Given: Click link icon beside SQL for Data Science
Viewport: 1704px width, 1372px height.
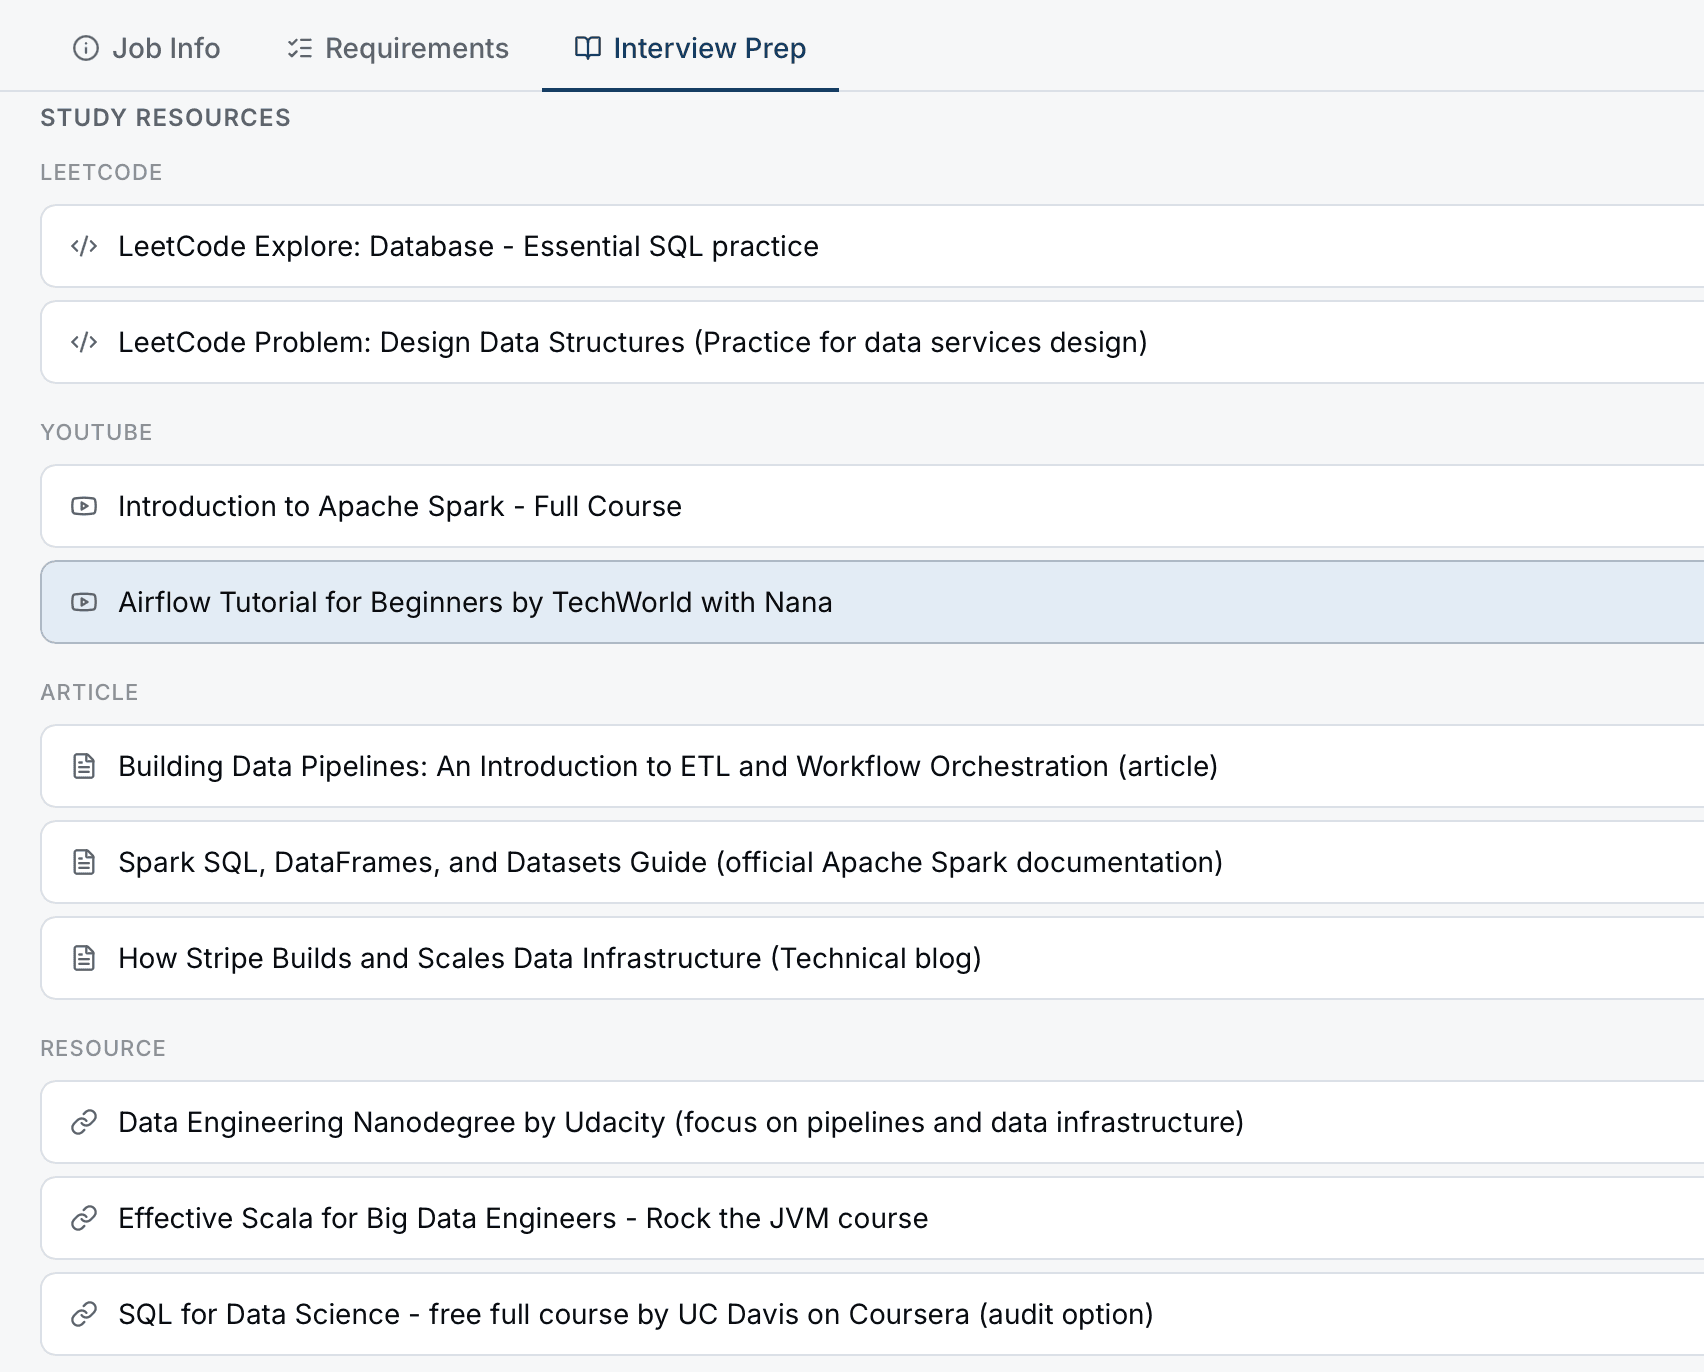Looking at the screenshot, I should click(84, 1314).
